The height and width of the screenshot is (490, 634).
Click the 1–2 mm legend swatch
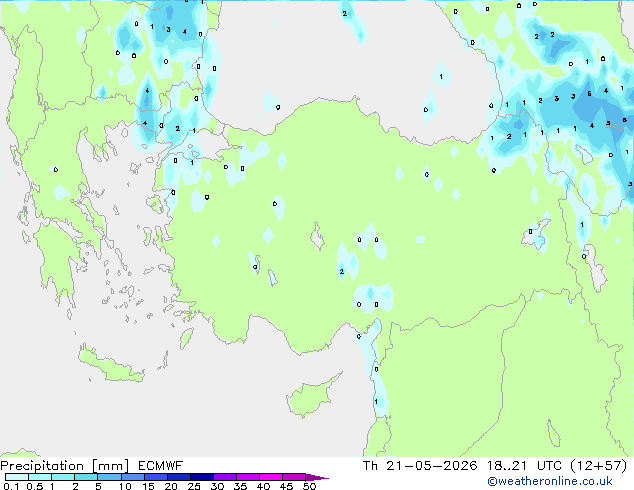[63, 477]
